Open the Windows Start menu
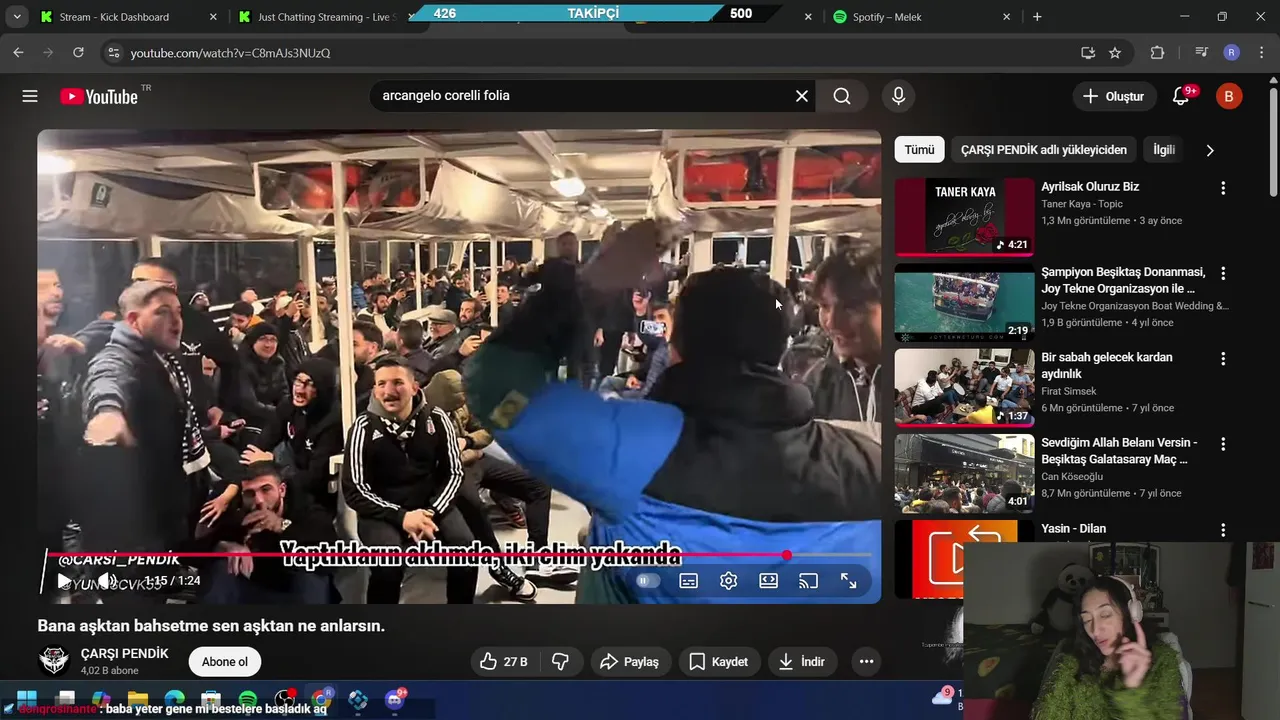This screenshot has width=1280, height=720. (26, 700)
